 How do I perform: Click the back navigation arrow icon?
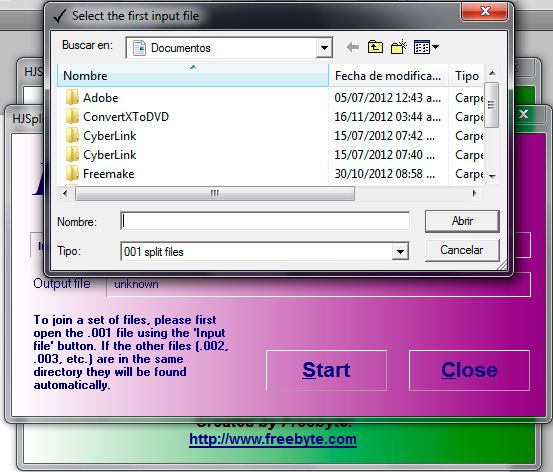(x=352, y=47)
